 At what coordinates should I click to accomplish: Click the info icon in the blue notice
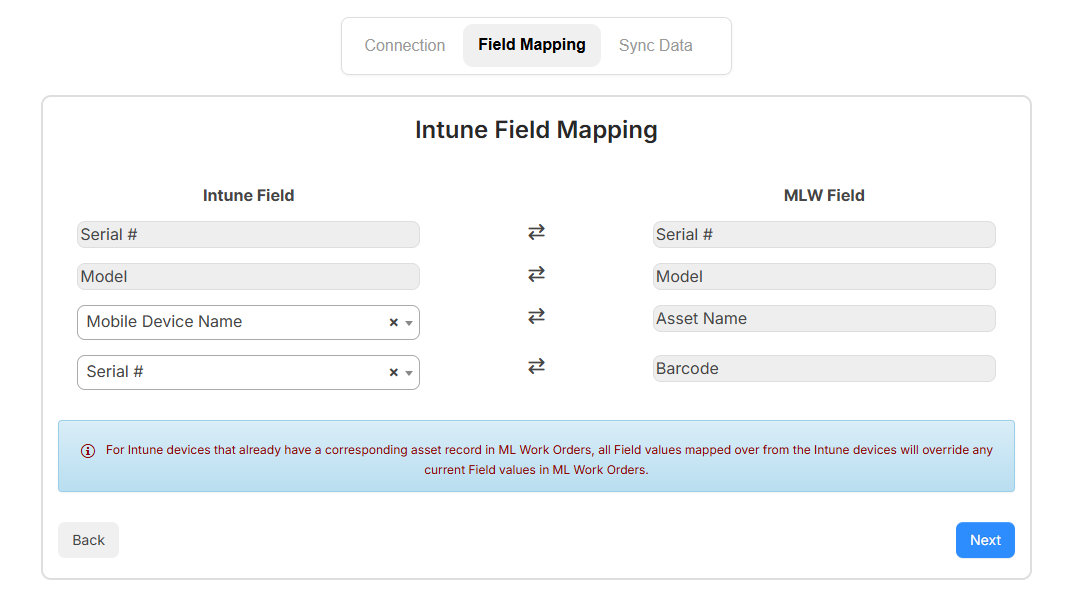(87, 451)
